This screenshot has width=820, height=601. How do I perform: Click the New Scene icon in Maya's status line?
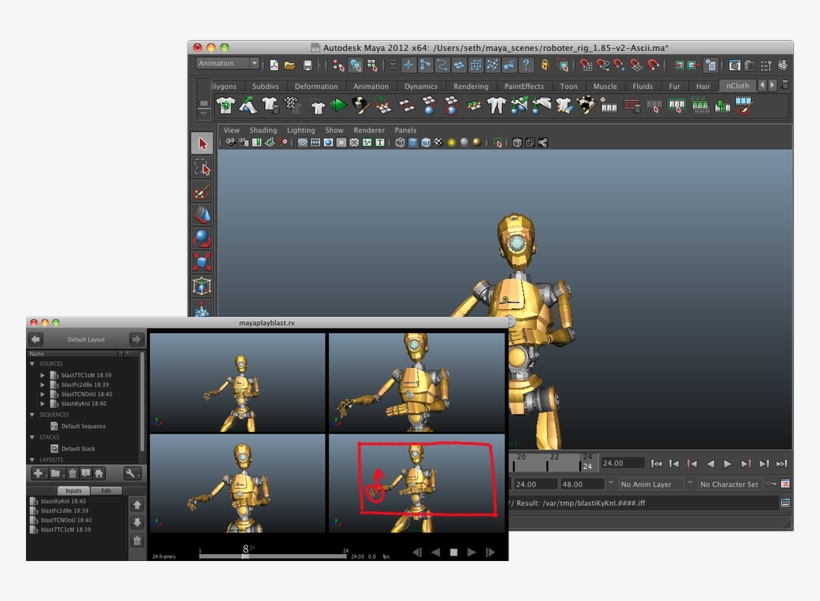pos(274,65)
